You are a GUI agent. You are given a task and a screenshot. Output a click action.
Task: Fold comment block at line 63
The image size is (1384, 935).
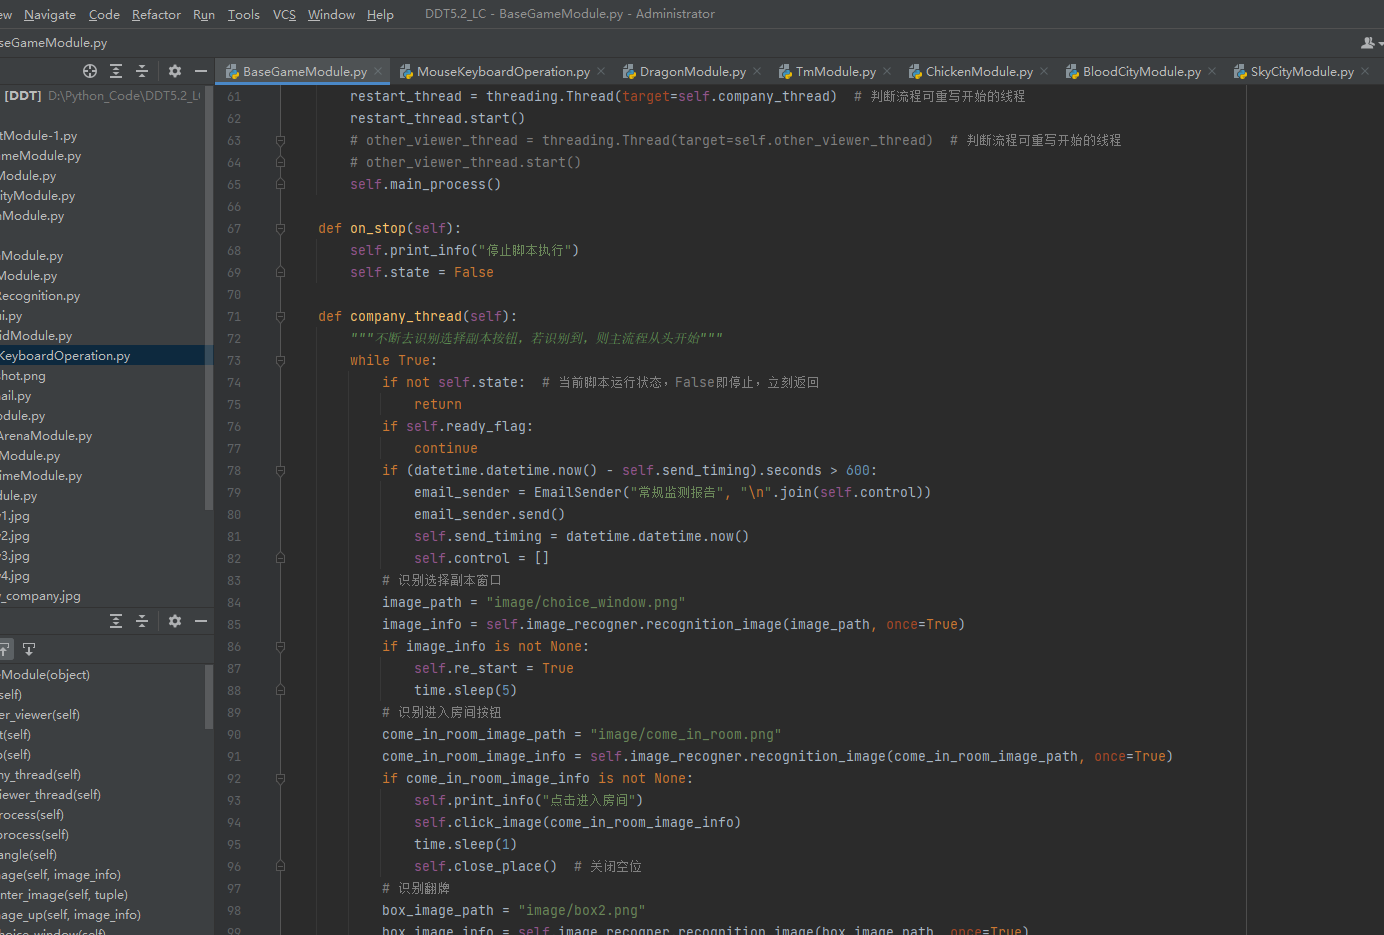[x=280, y=141]
